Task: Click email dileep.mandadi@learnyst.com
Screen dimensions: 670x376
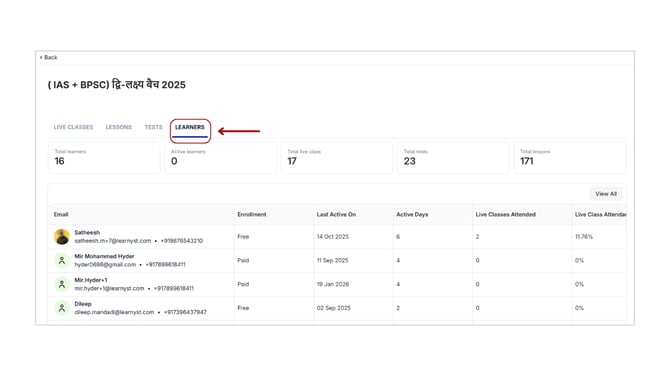Action: 114,312
